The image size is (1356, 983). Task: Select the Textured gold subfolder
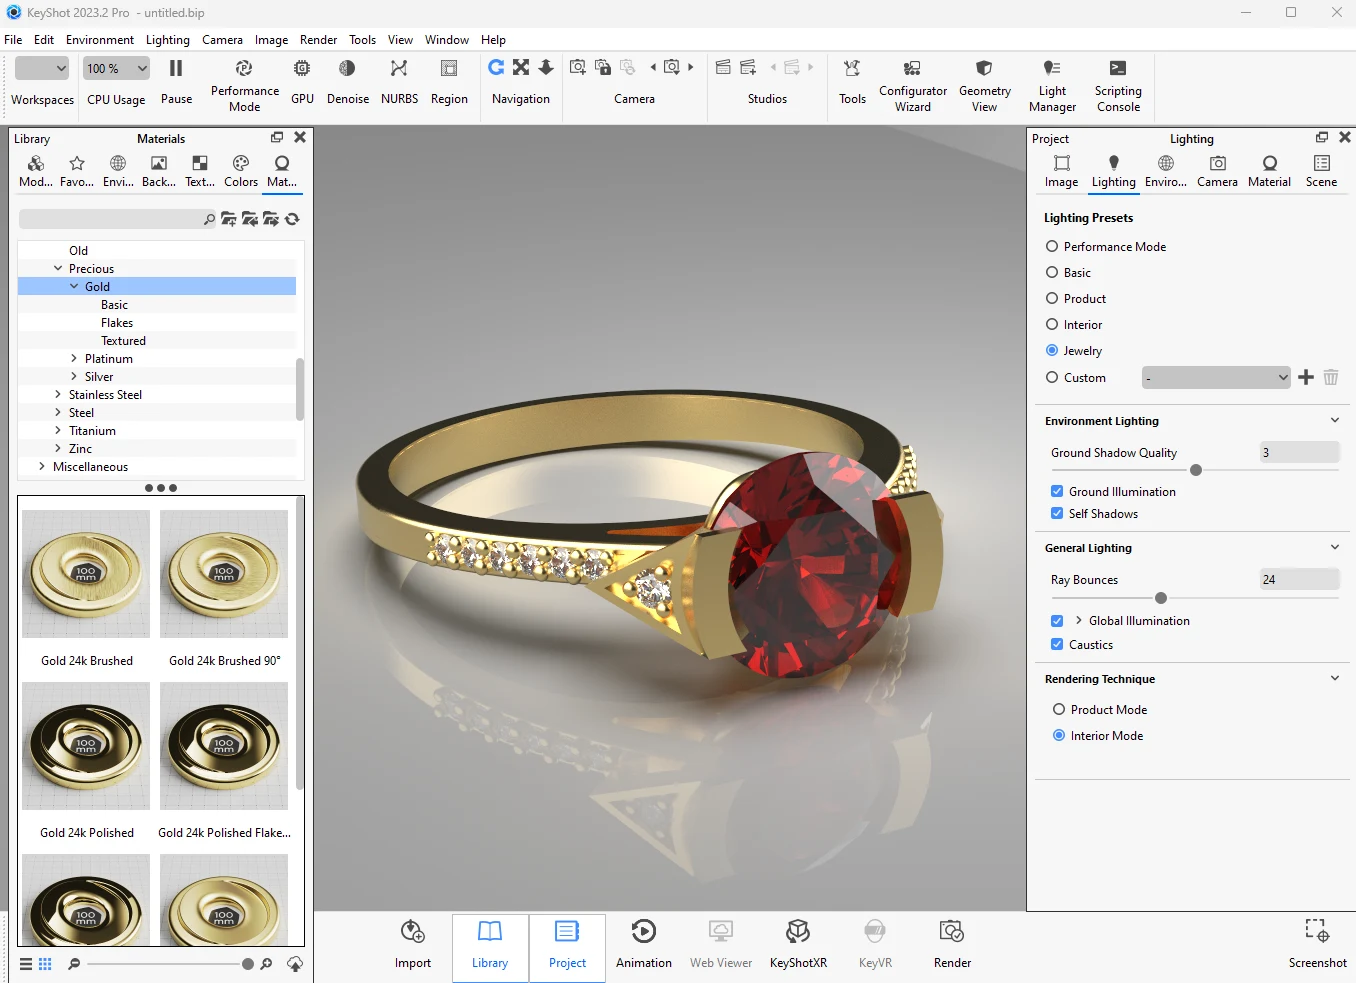pos(123,341)
